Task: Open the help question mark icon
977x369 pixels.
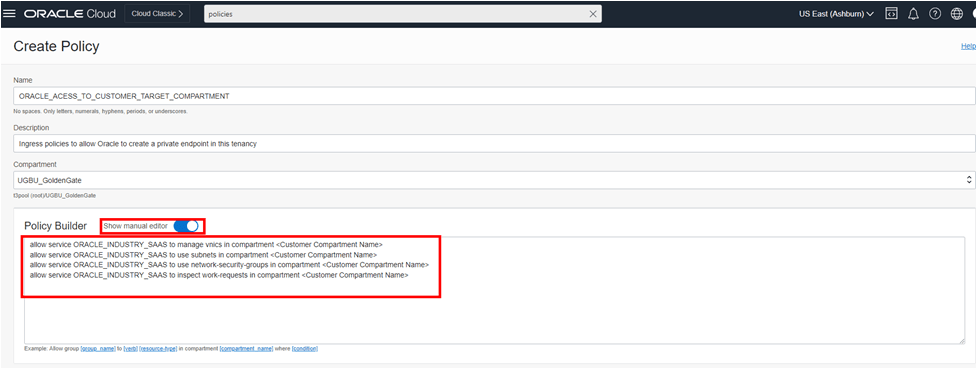Action: [x=935, y=14]
